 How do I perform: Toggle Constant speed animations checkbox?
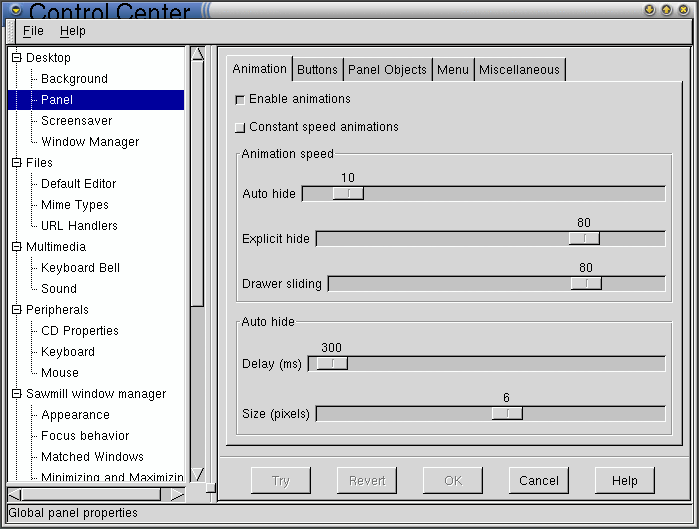pyautogui.click(x=239, y=128)
